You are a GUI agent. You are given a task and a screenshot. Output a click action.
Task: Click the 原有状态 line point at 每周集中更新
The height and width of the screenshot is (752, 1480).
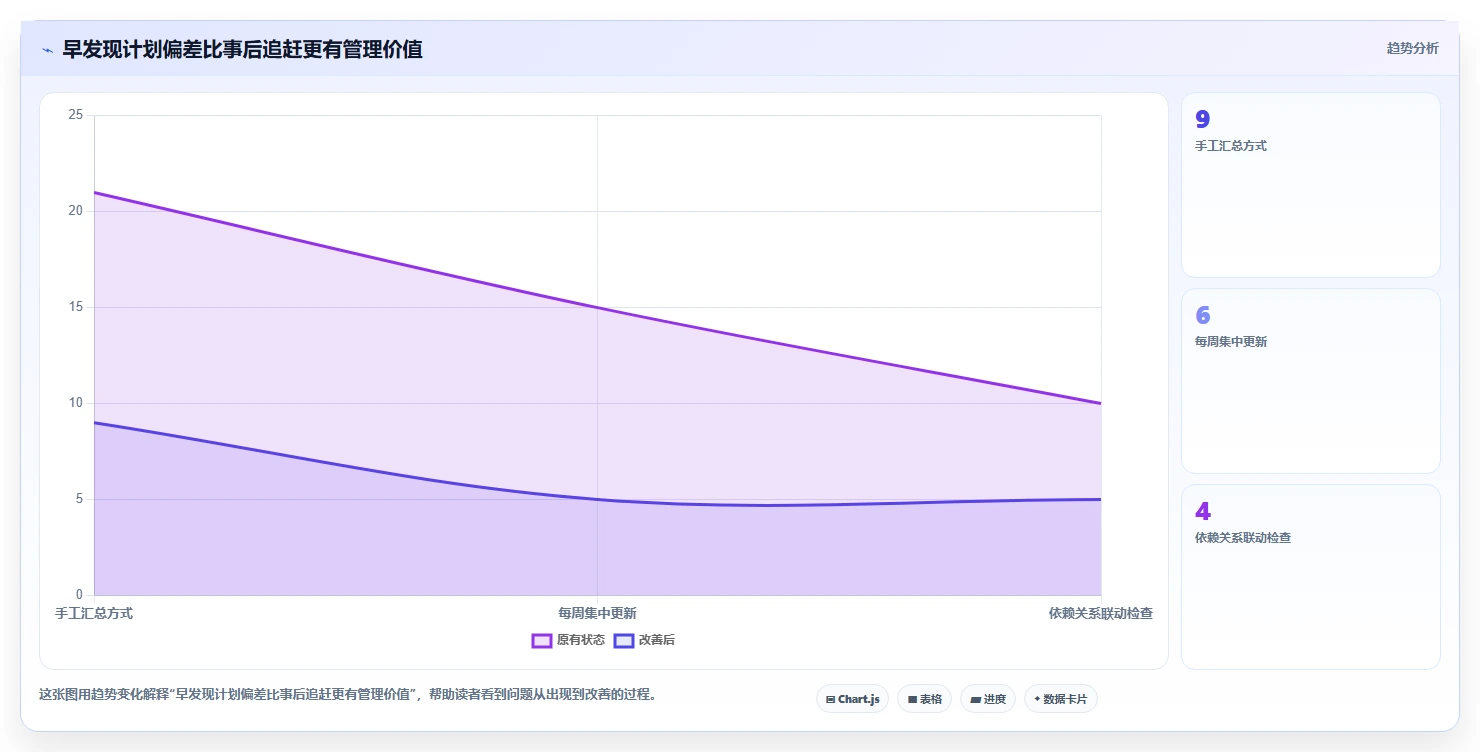tap(597, 307)
